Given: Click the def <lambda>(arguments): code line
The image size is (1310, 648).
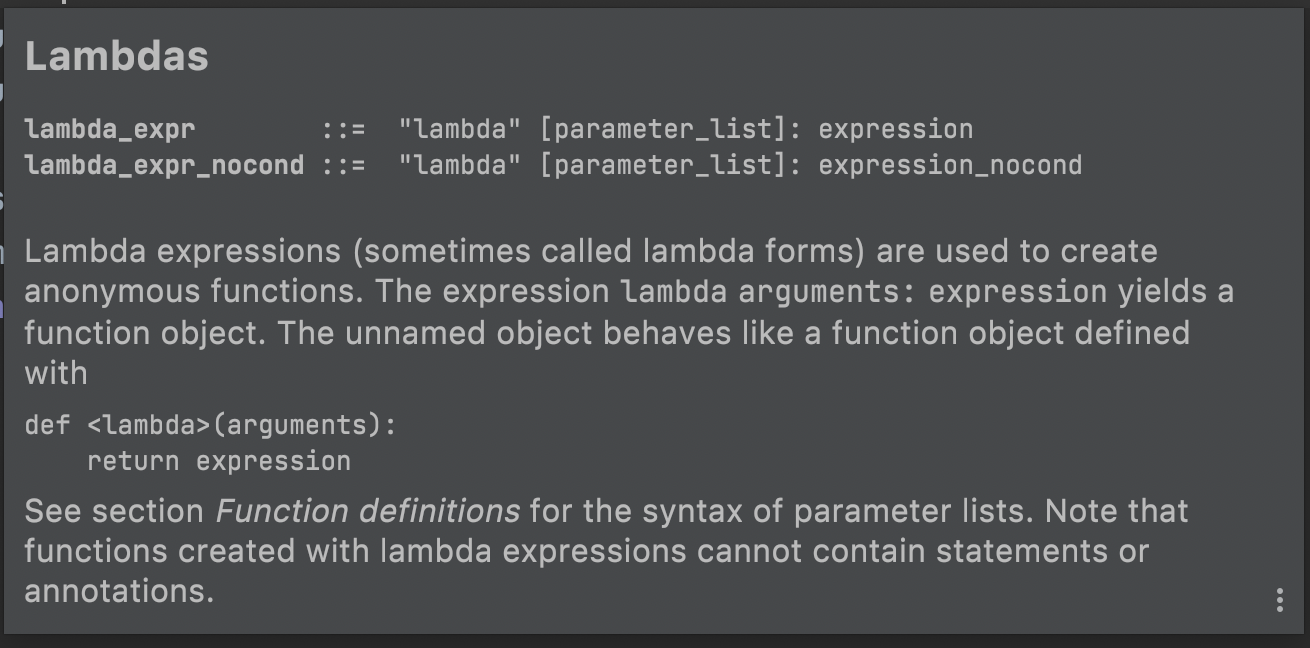Looking at the screenshot, I should (211, 425).
